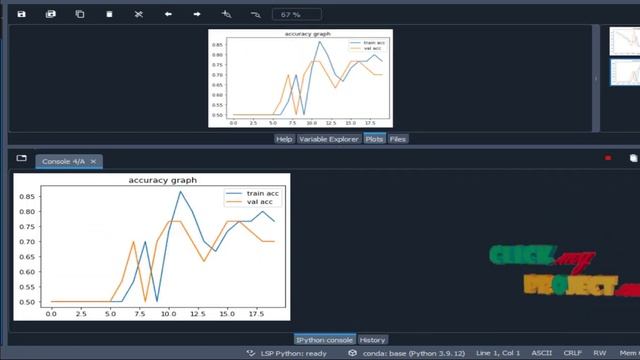Zoom in on the plot
This screenshot has width=640, height=360.
[x=227, y=14]
